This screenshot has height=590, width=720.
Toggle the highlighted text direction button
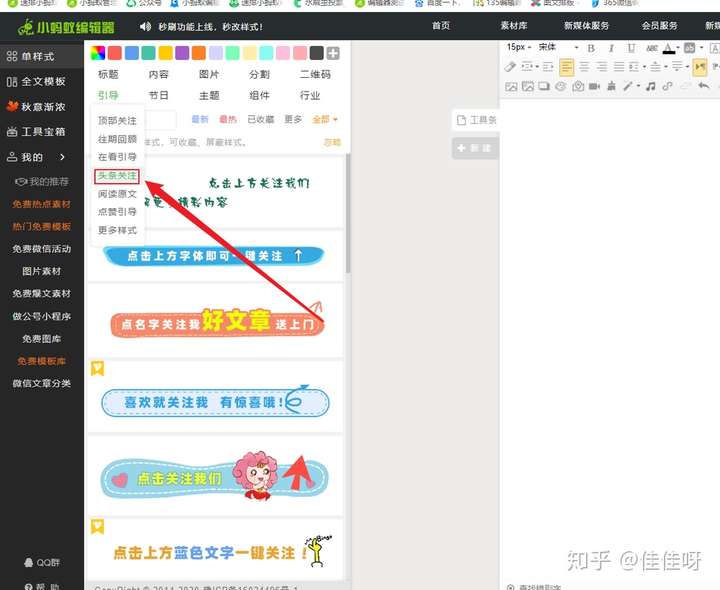coord(700,67)
